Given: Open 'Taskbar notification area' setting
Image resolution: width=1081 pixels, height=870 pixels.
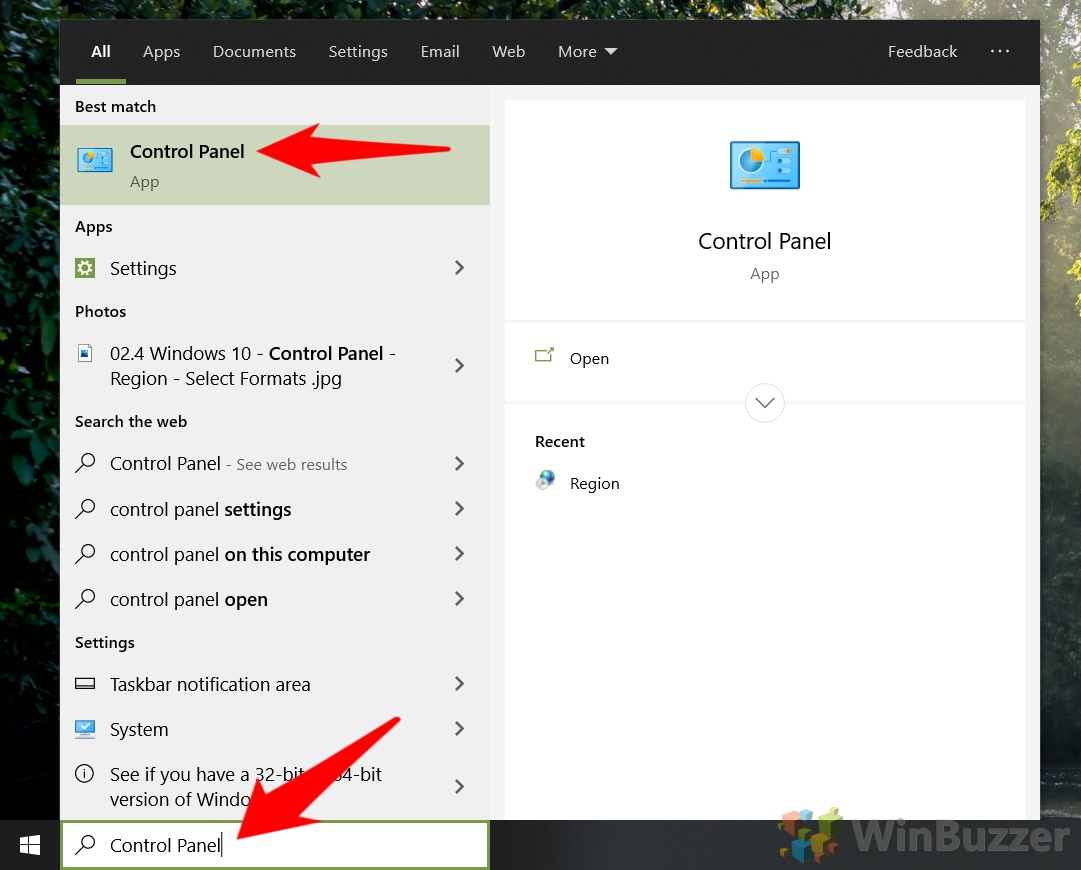Looking at the screenshot, I should click(x=210, y=685).
